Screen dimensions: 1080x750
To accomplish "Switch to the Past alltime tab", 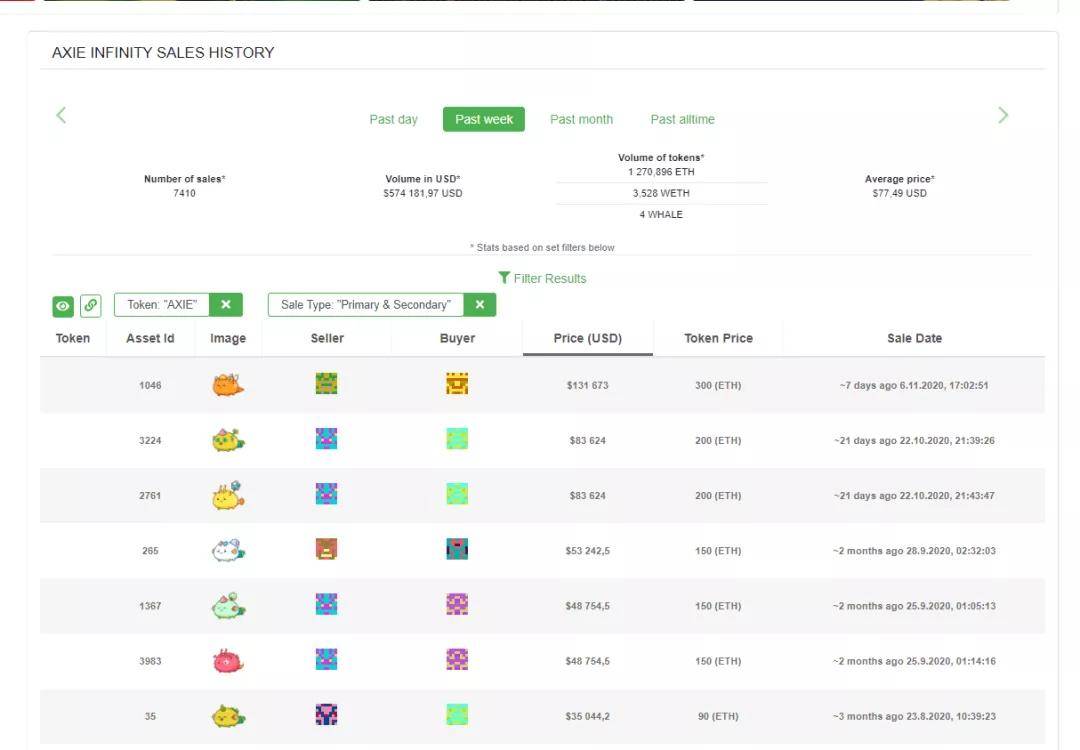I will tap(683, 119).
